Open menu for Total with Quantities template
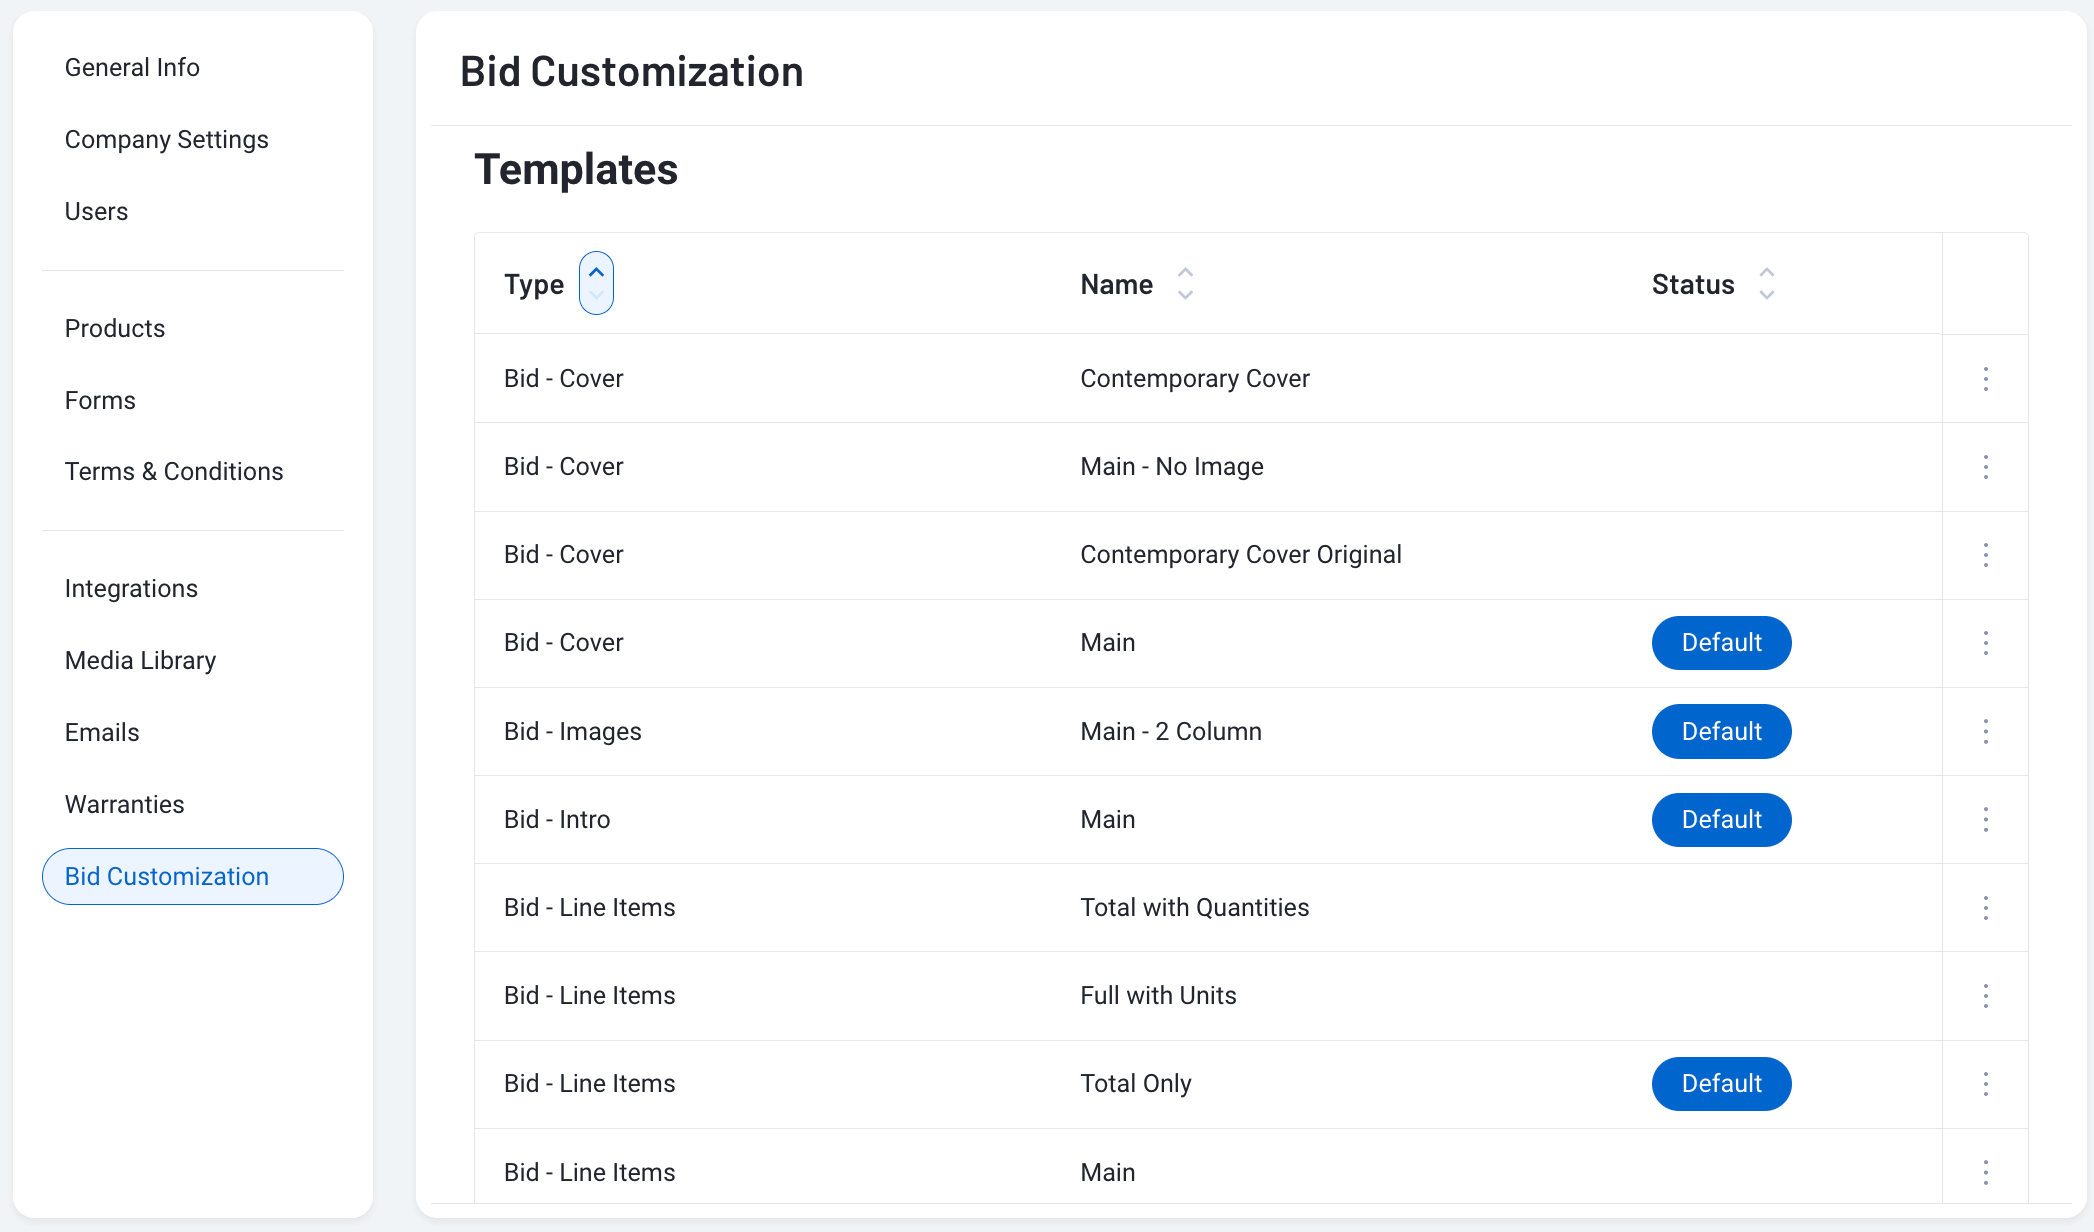The image size is (2094, 1232). (1985, 907)
